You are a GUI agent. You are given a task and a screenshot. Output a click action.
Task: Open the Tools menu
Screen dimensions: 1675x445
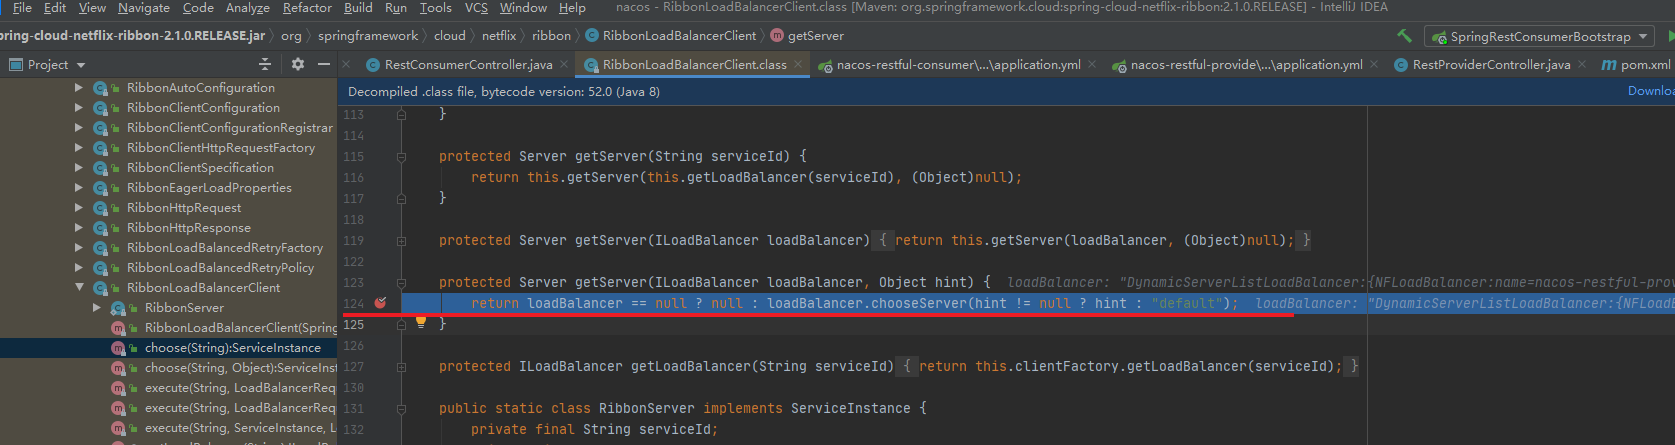click(x=435, y=7)
